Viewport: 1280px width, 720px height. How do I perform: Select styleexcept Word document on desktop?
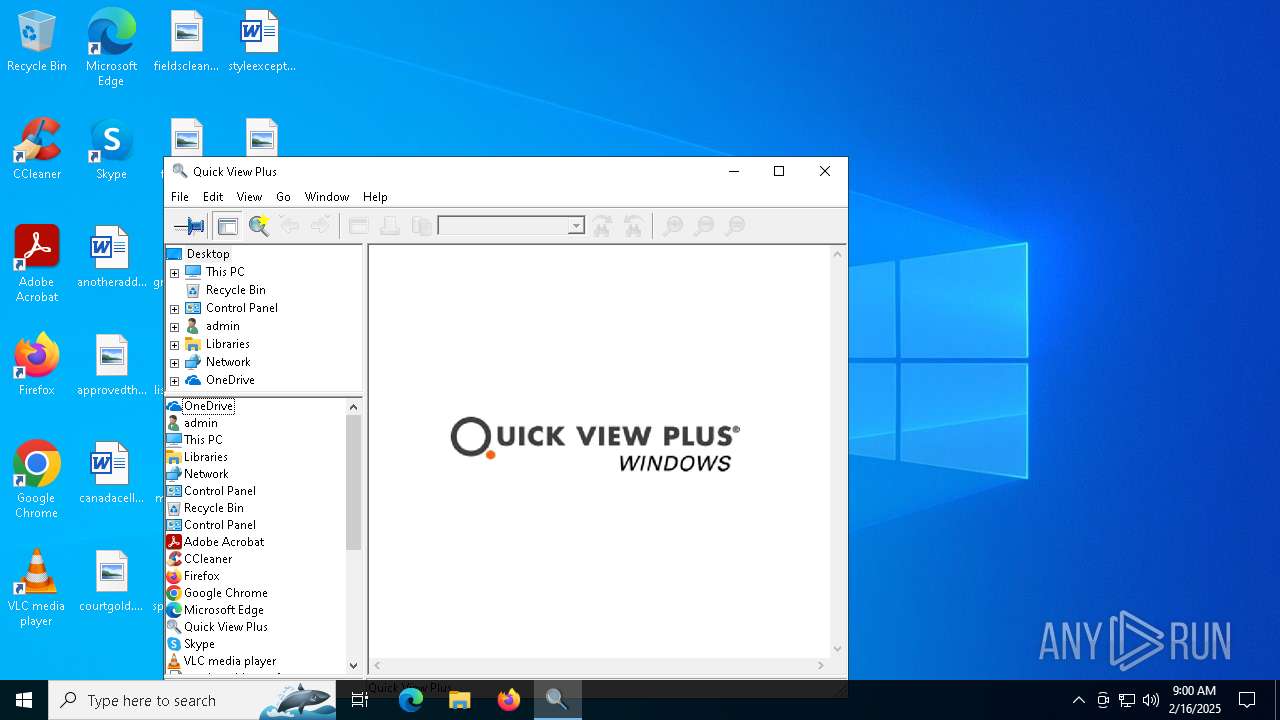tap(262, 42)
